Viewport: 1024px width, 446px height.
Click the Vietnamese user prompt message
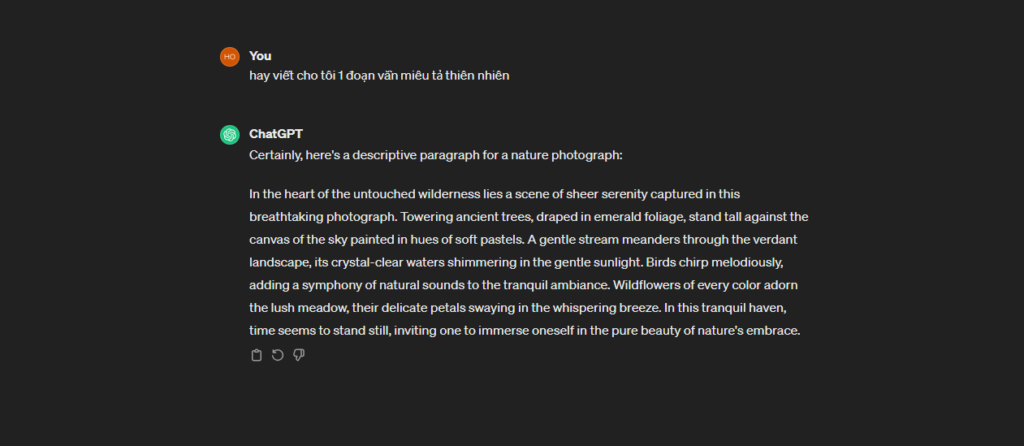tap(380, 76)
